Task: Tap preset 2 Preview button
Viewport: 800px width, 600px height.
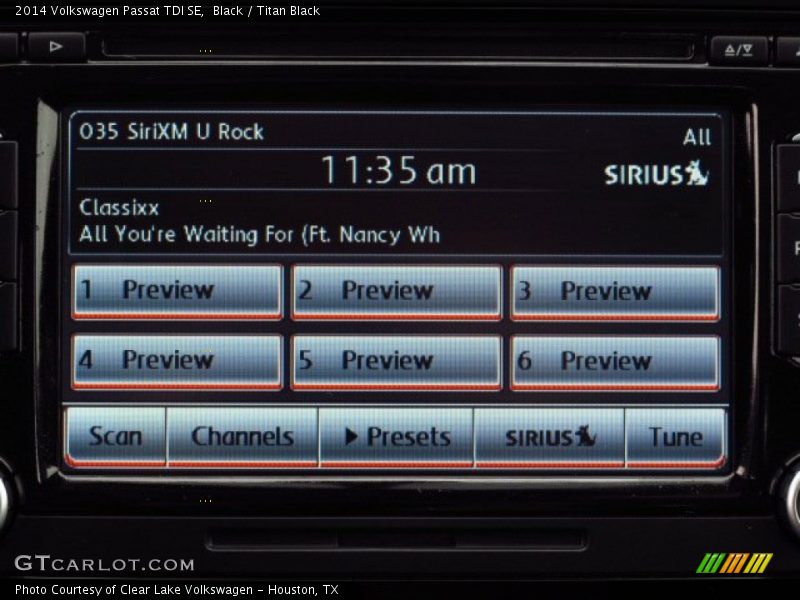Action: click(396, 292)
